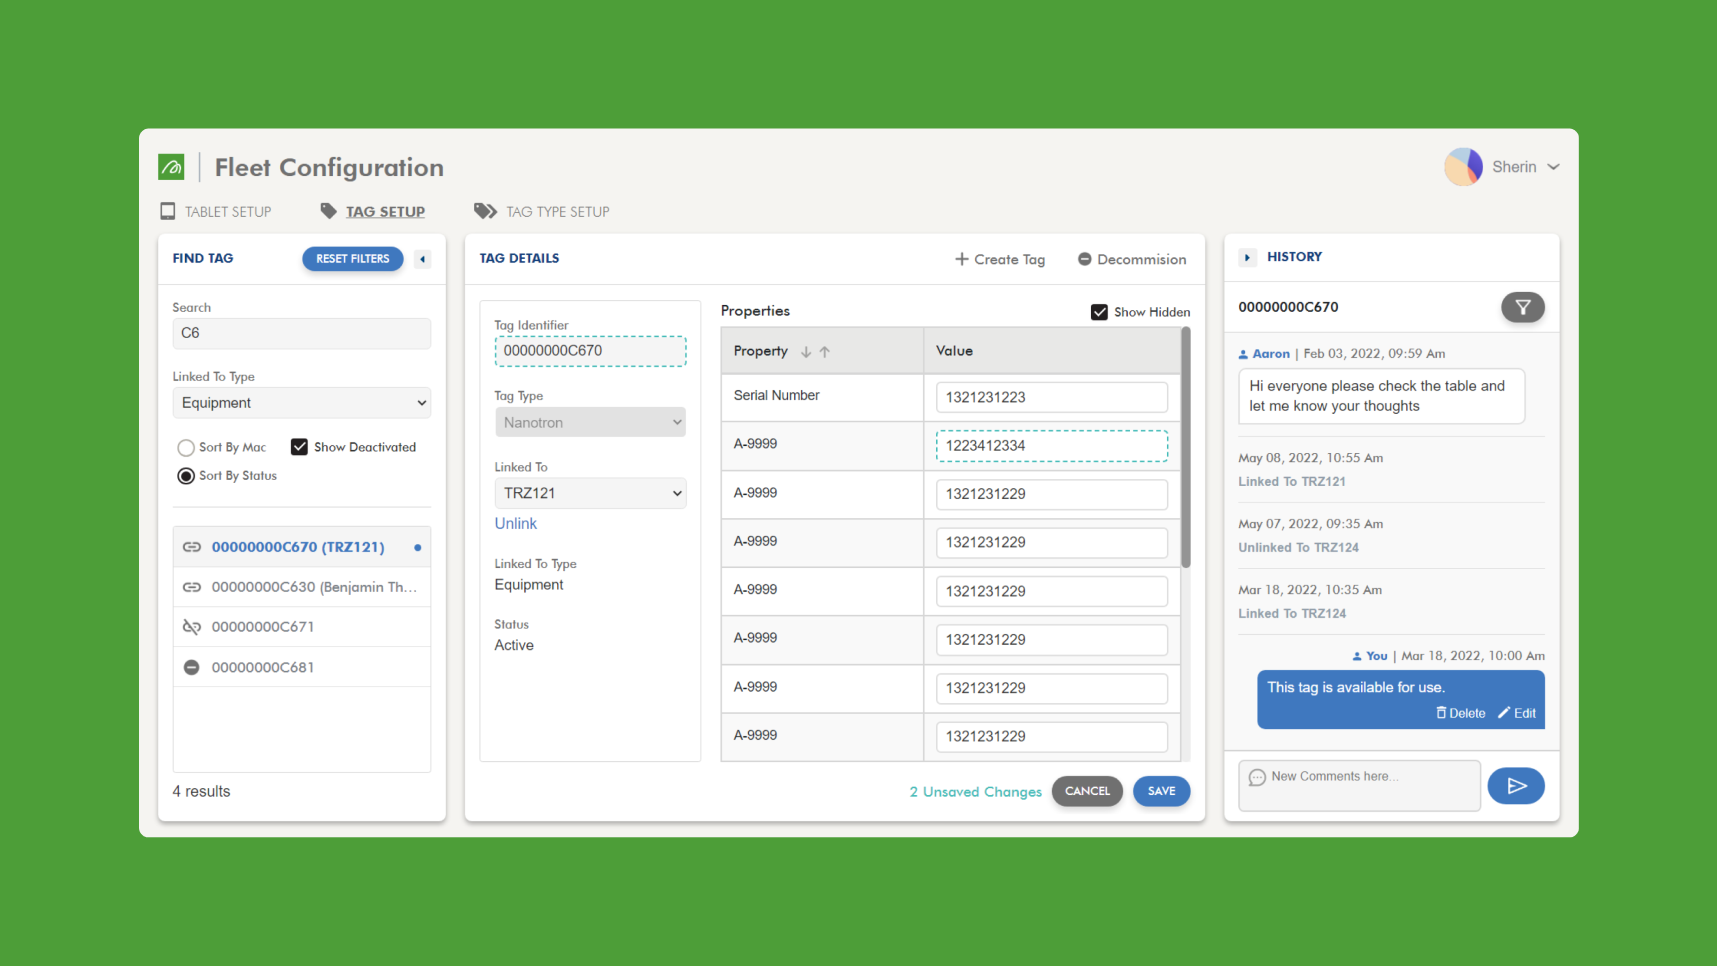Select the Sort By Mac radio button
Screen dimensions: 1717x966
(185, 447)
